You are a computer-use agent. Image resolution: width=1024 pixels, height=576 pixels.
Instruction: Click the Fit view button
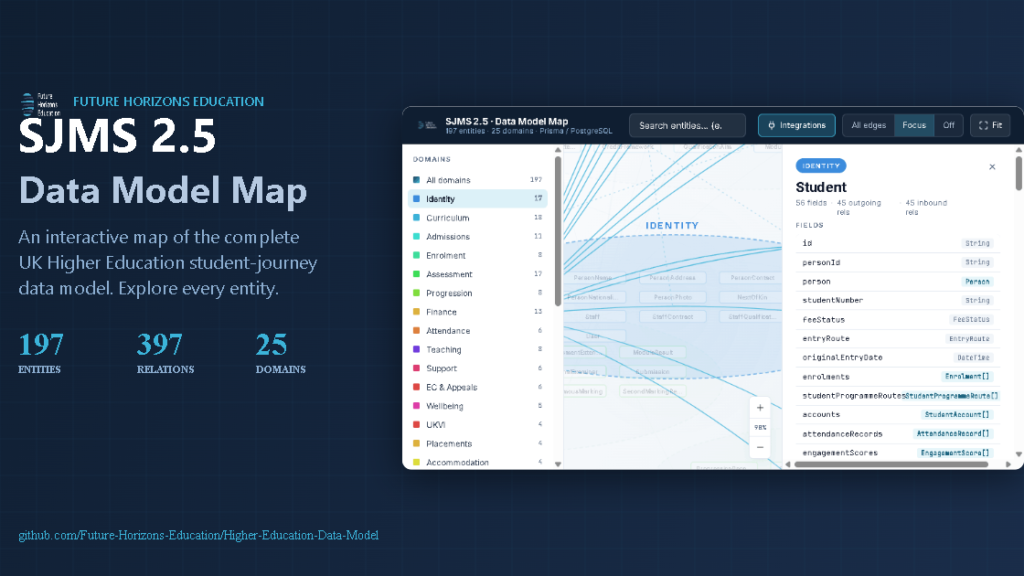[990, 125]
